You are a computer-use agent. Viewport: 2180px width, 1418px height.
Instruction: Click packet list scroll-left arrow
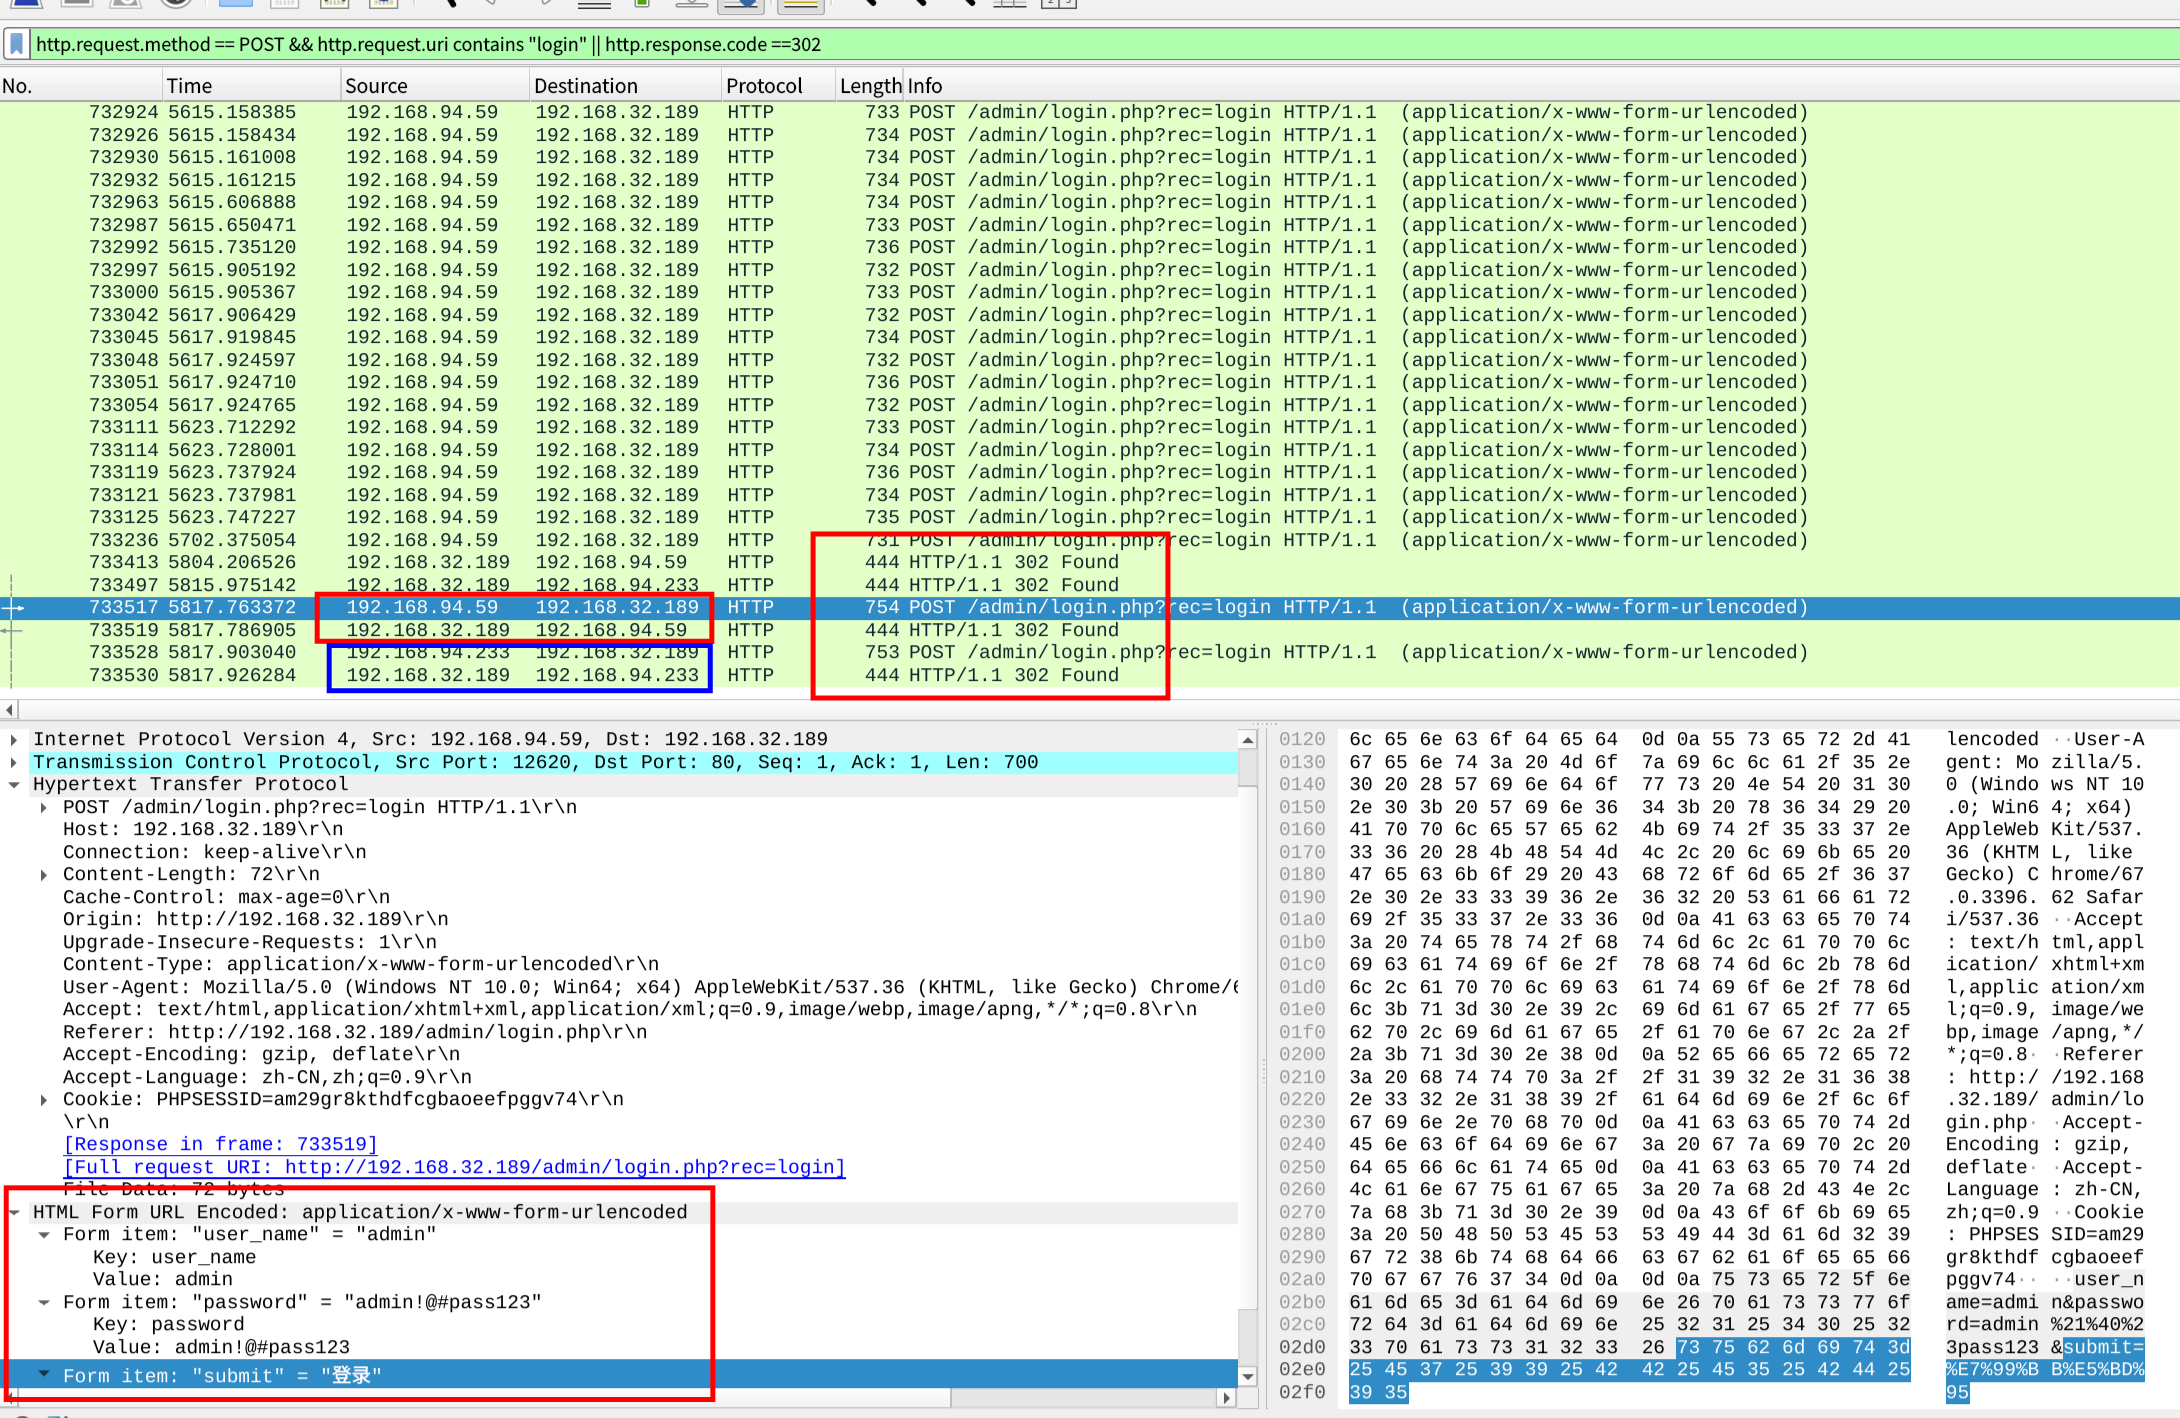click(9, 710)
